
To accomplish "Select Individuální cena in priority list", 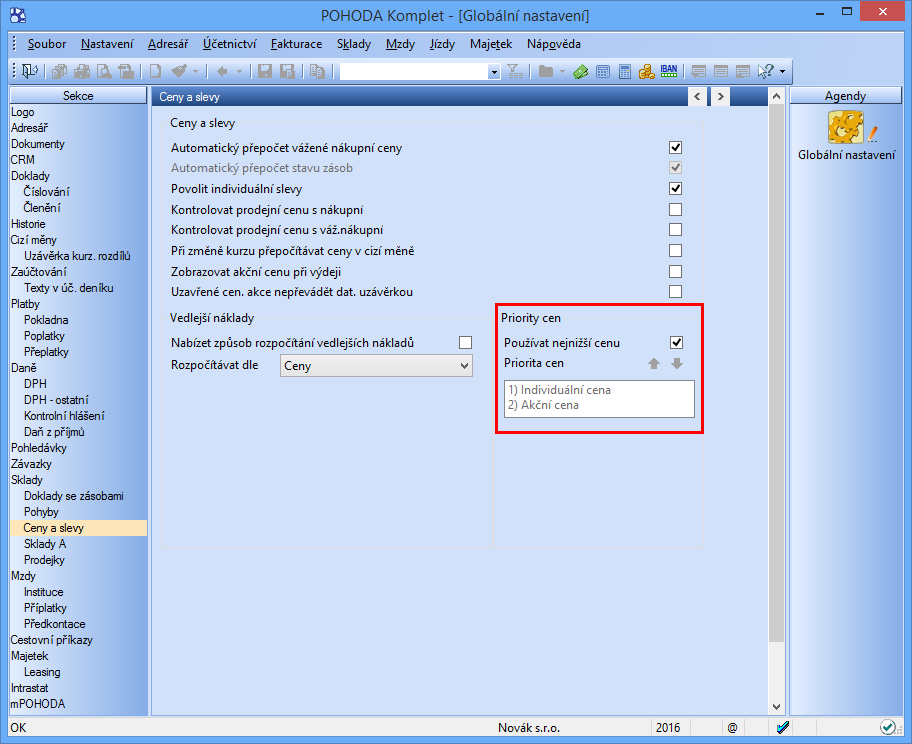I will [x=560, y=390].
